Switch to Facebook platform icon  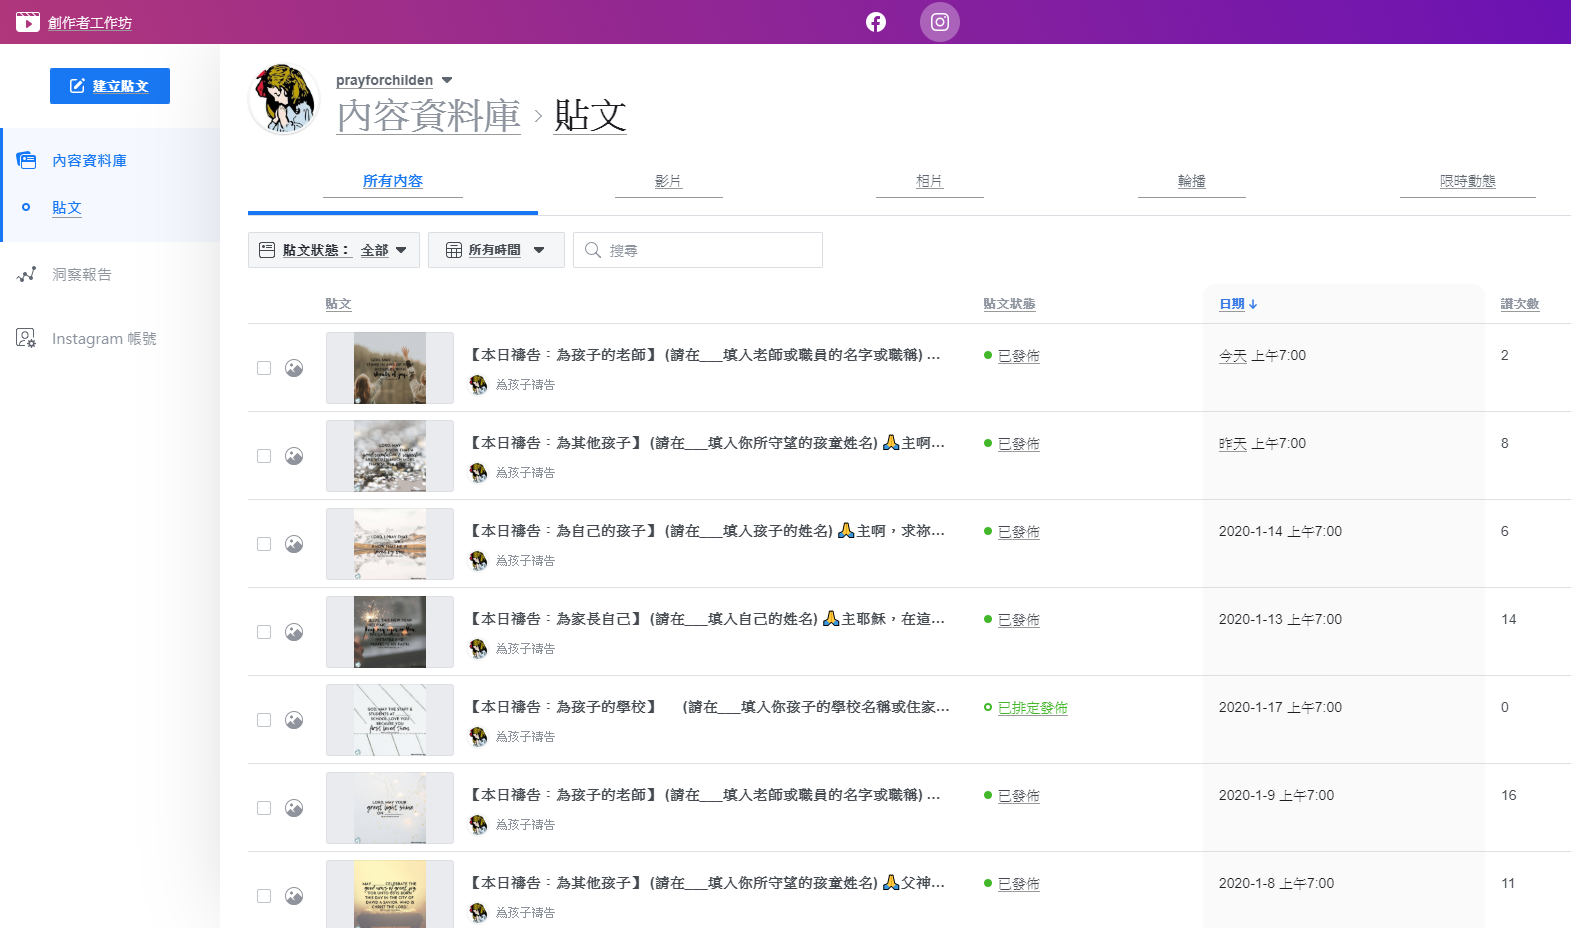875,22
